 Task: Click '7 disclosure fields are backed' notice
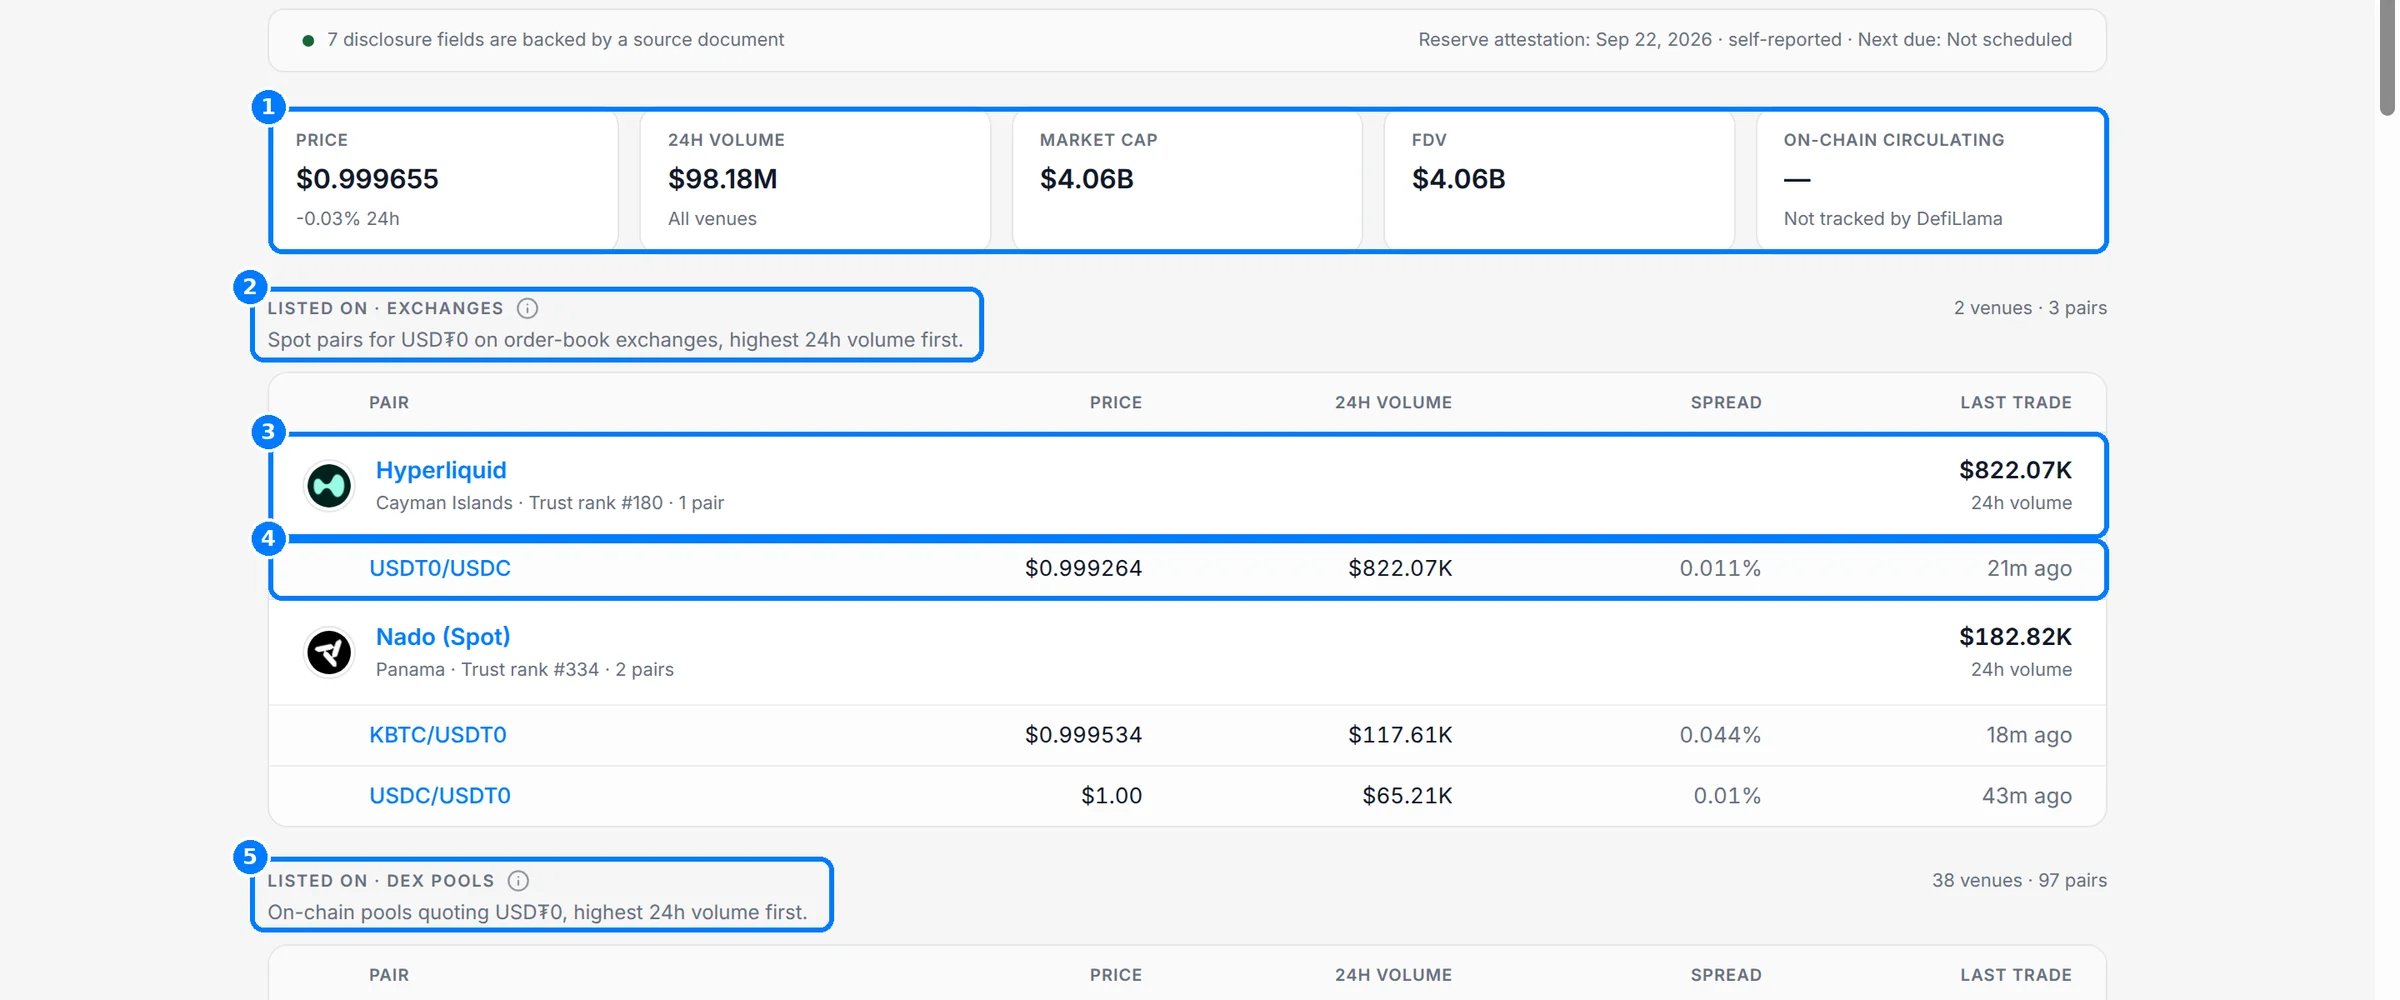555,40
